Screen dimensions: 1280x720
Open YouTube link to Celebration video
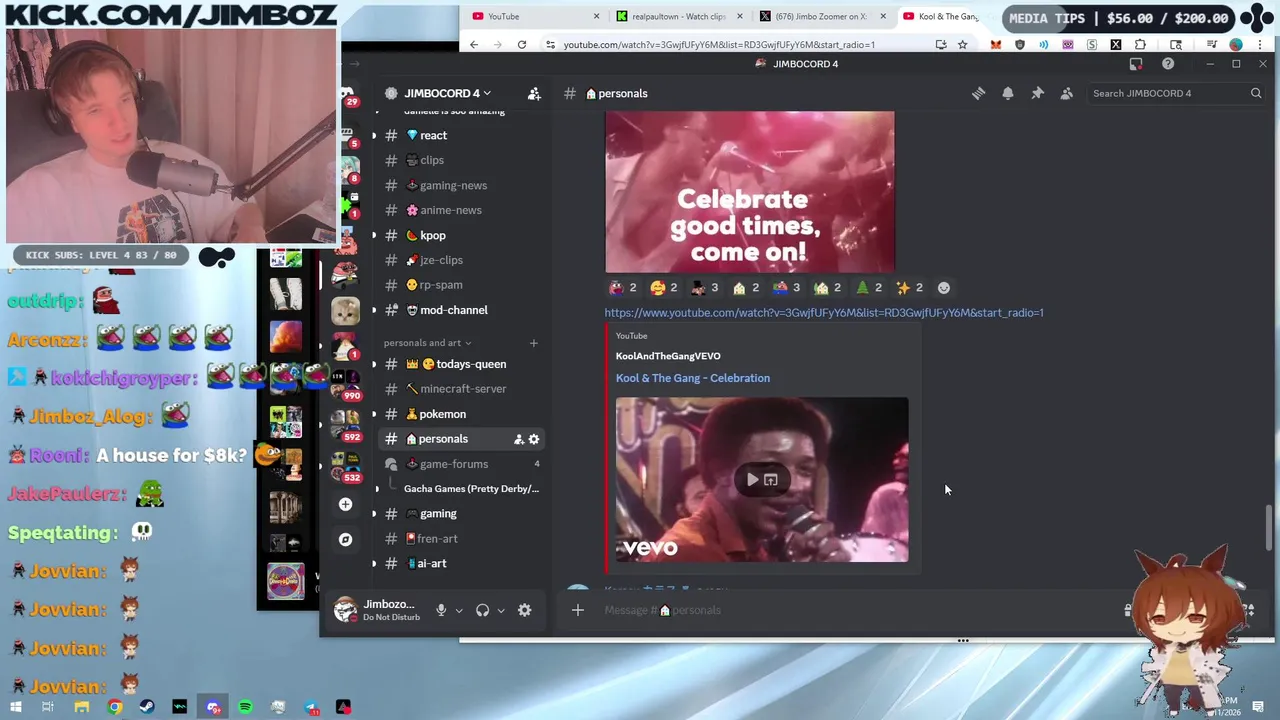pos(824,313)
